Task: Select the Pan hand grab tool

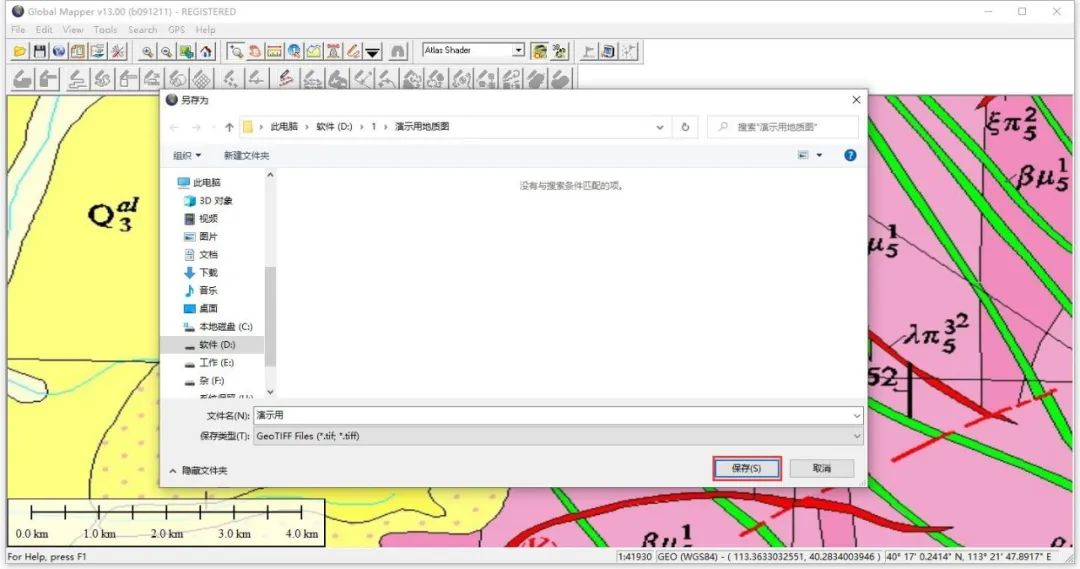Action: (x=255, y=51)
